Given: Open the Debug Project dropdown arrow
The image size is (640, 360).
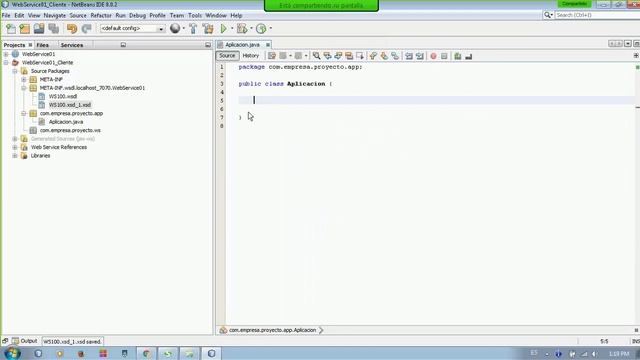Looking at the screenshot, I should (251, 29).
